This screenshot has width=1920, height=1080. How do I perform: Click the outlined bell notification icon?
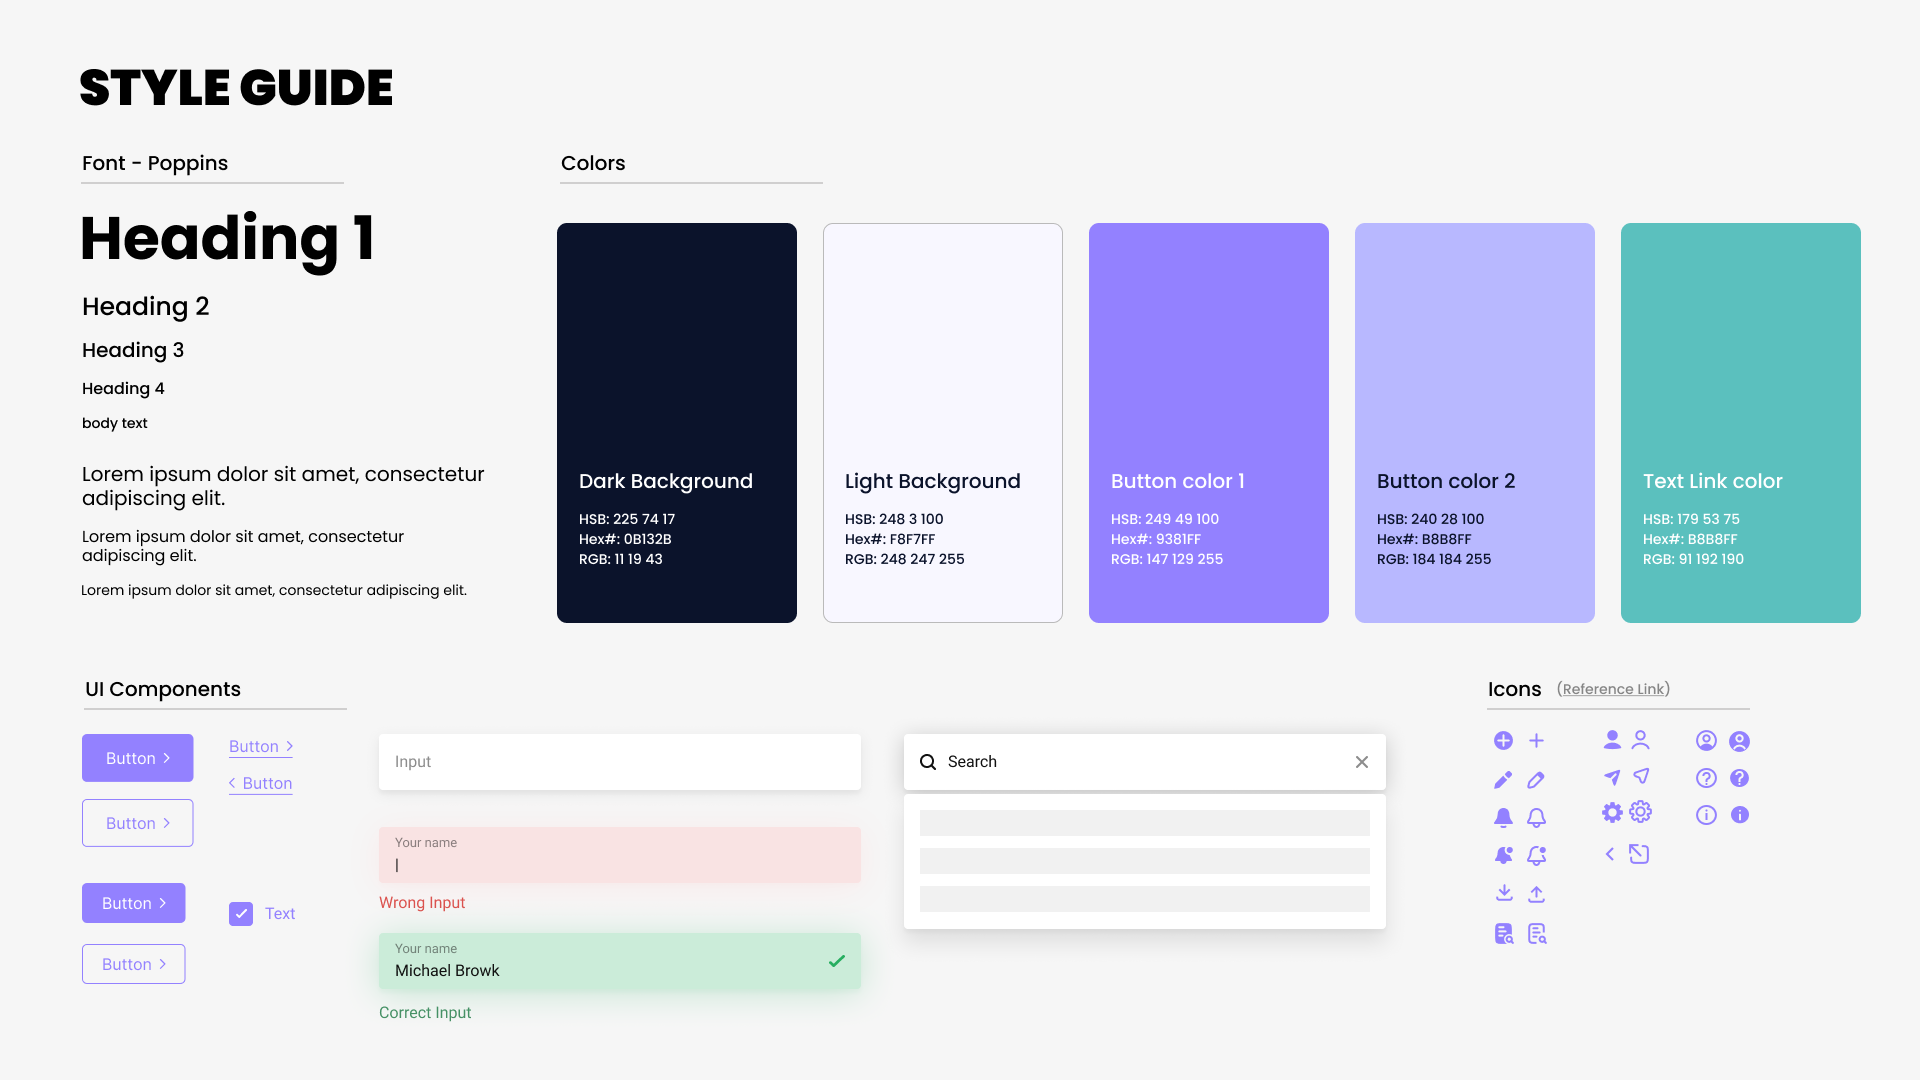[1537, 818]
